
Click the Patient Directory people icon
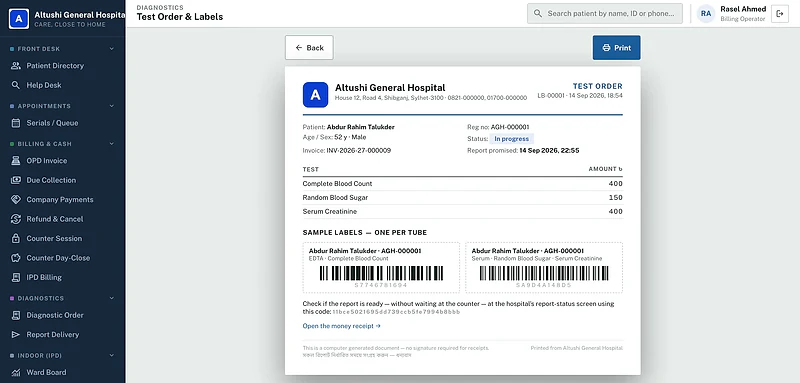(x=16, y=66)
